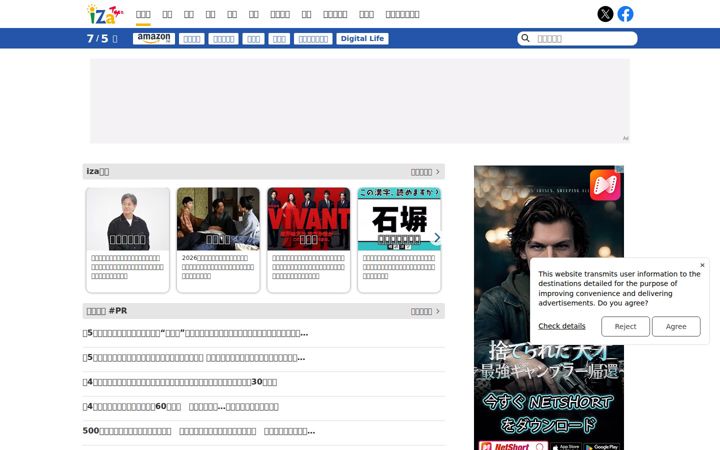
Task: Select the first highlighted navigation menu item
Action: pos(143,14)
